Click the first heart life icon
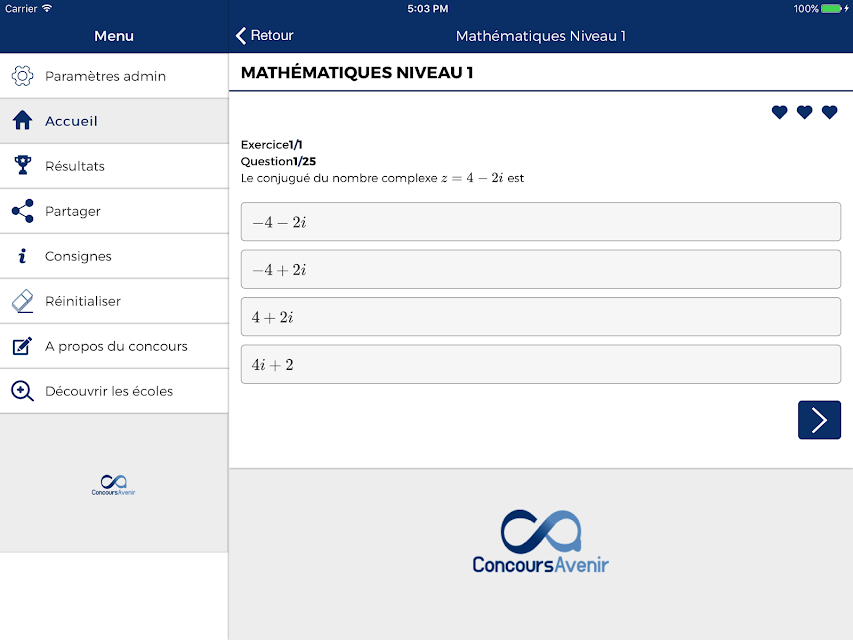The image size is (853, 640). (780, 112)
